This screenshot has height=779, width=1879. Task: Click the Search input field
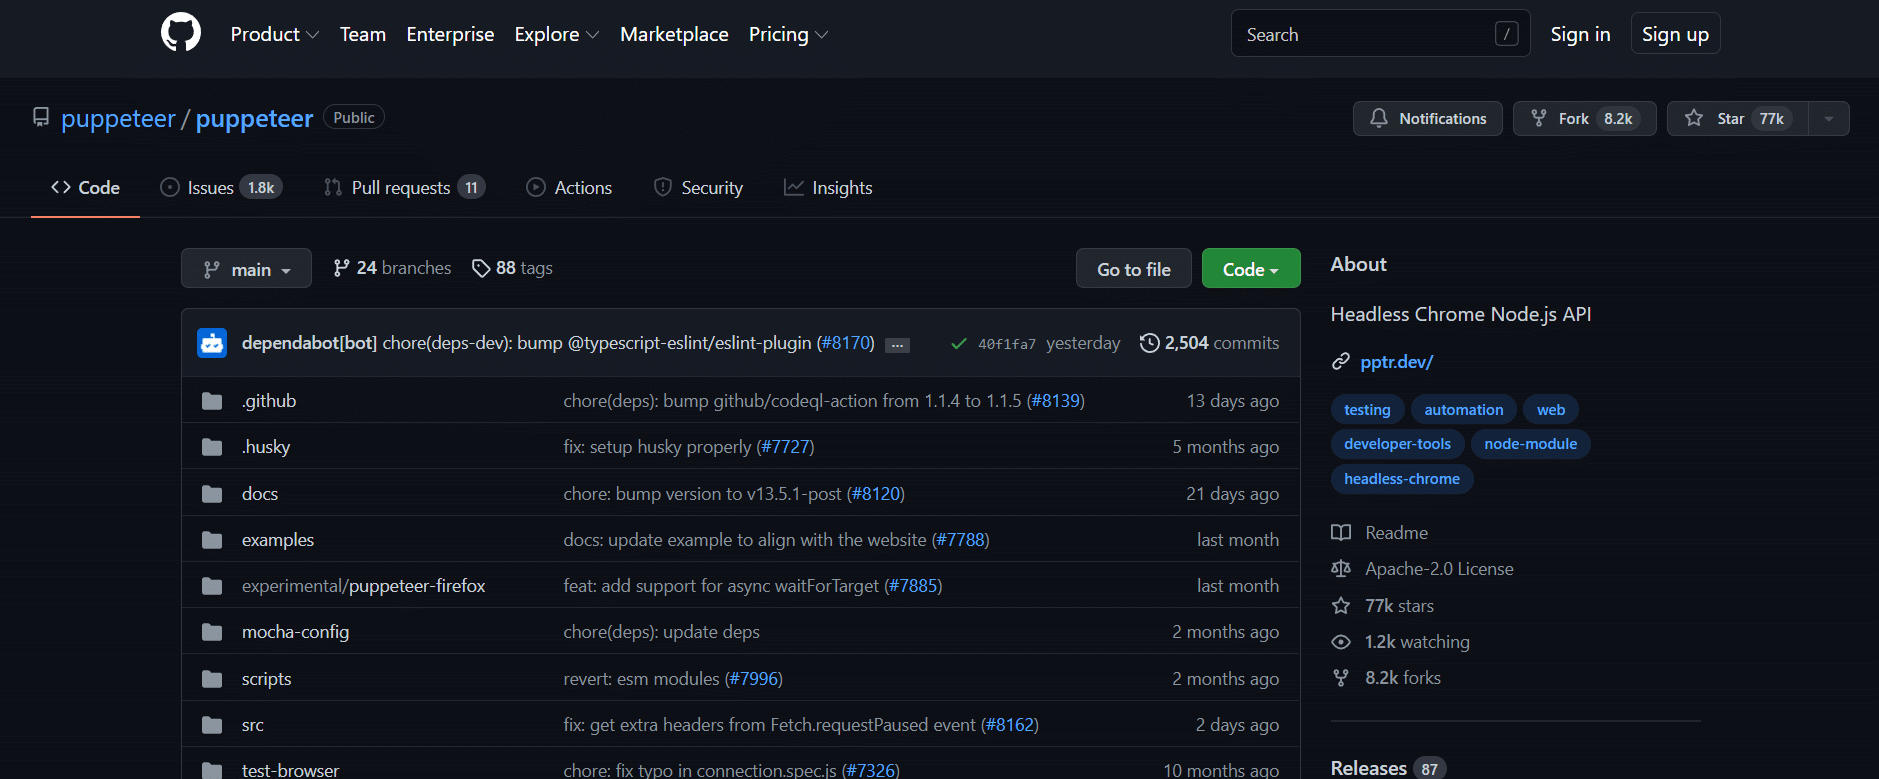[x=1380, y=34]
